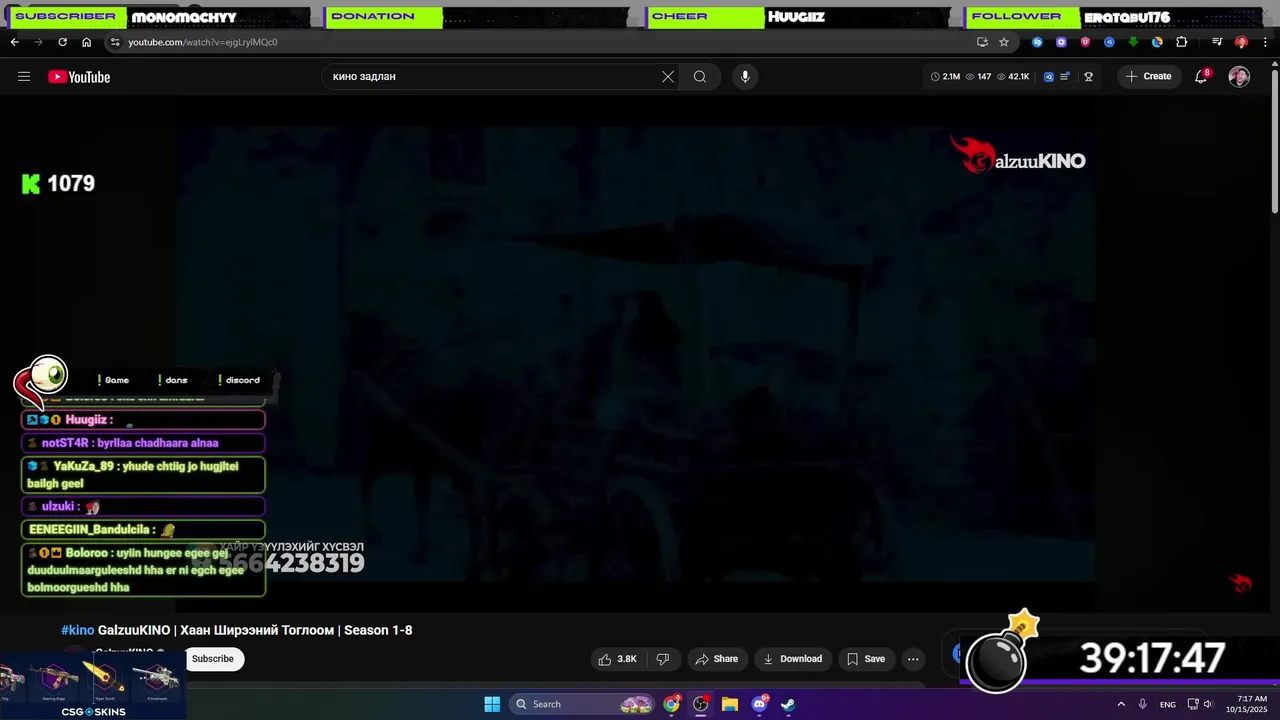Dislike the video
Image resolution: width=1280 pixels, height=720 pixels.
[x=662, y=659]
